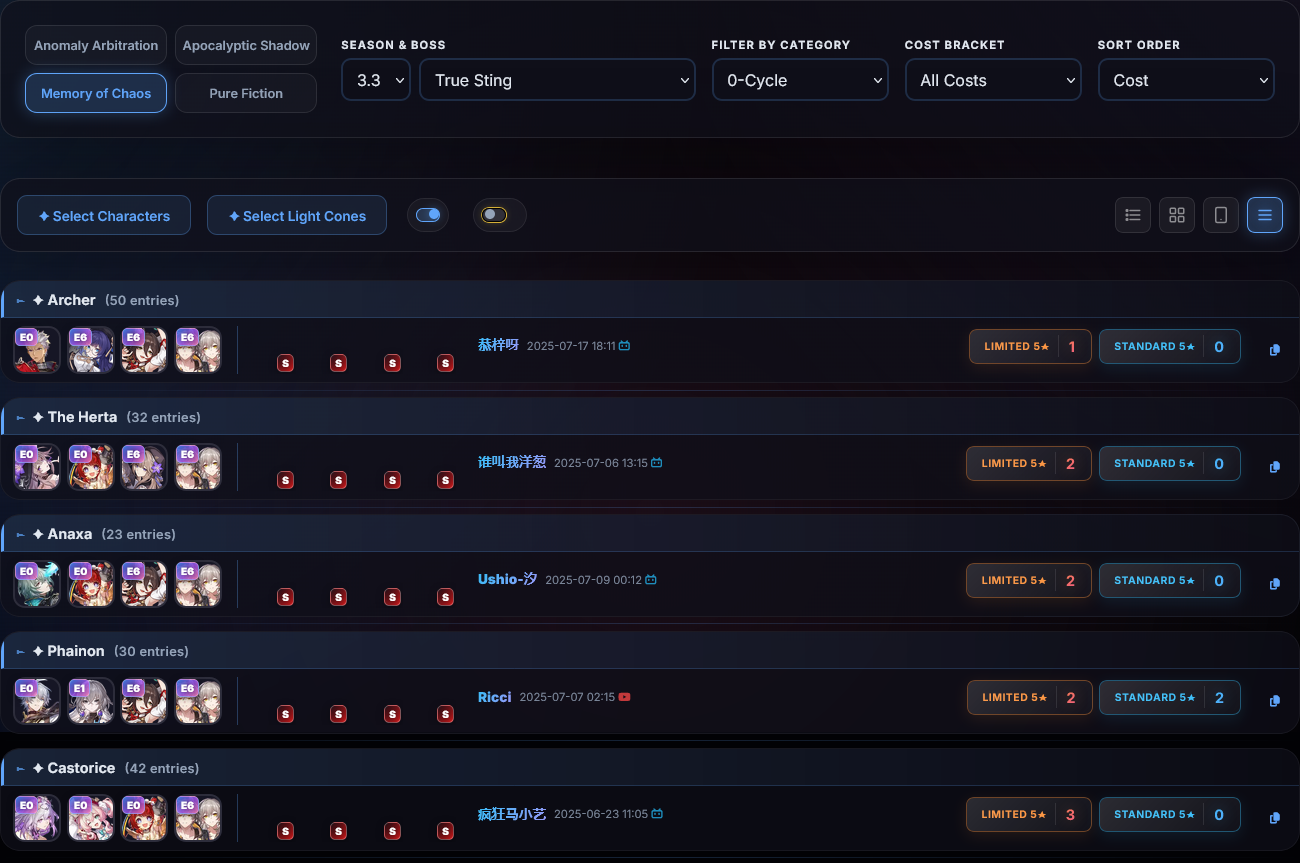
Task: Open the True Sting boss dropdown
Action: [557, 80]
